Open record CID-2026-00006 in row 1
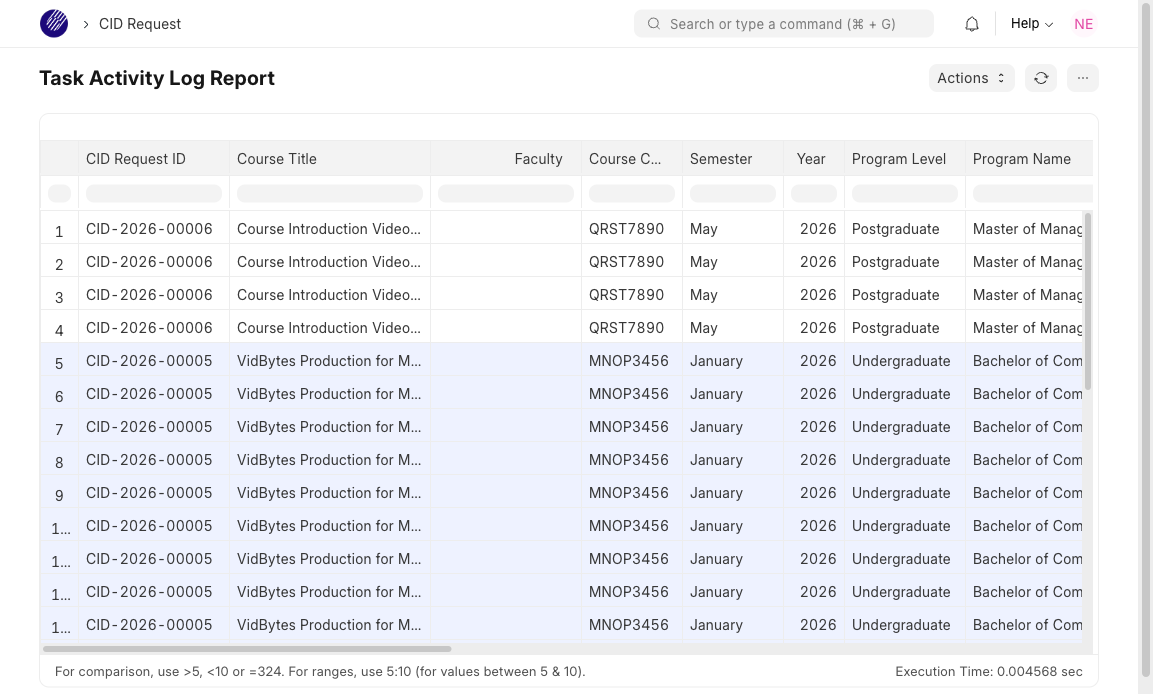 pos(148,228)
